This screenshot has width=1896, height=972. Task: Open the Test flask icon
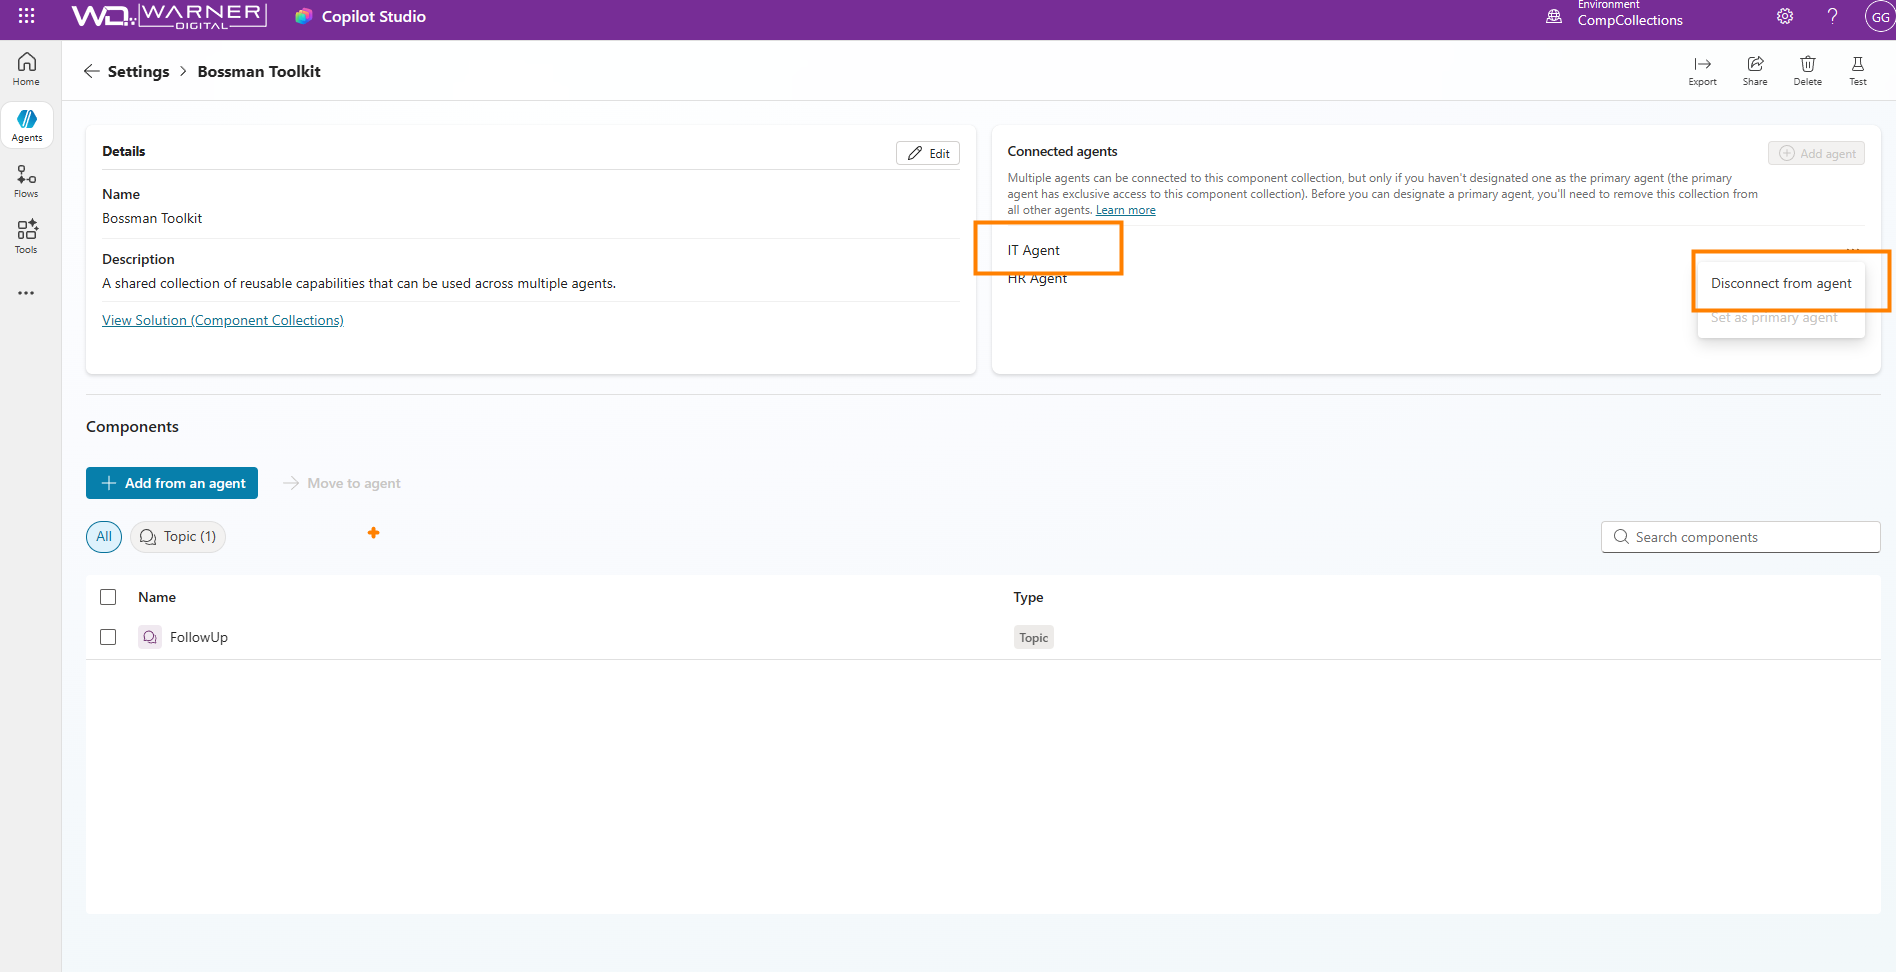click(x=1857, y=70)
